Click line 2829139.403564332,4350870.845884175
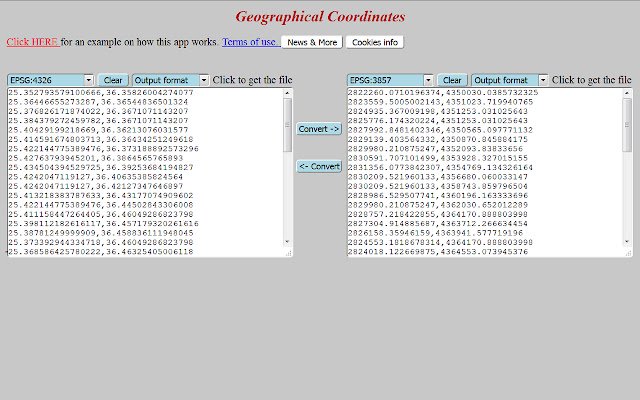This screenshot has height=400, width=640. pos(438,140)
